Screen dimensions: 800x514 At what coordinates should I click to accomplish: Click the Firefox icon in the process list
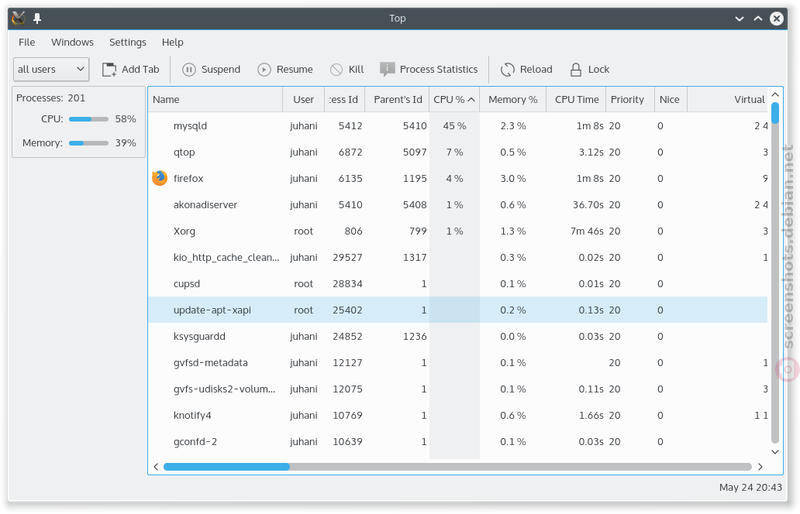click(160, 178)
